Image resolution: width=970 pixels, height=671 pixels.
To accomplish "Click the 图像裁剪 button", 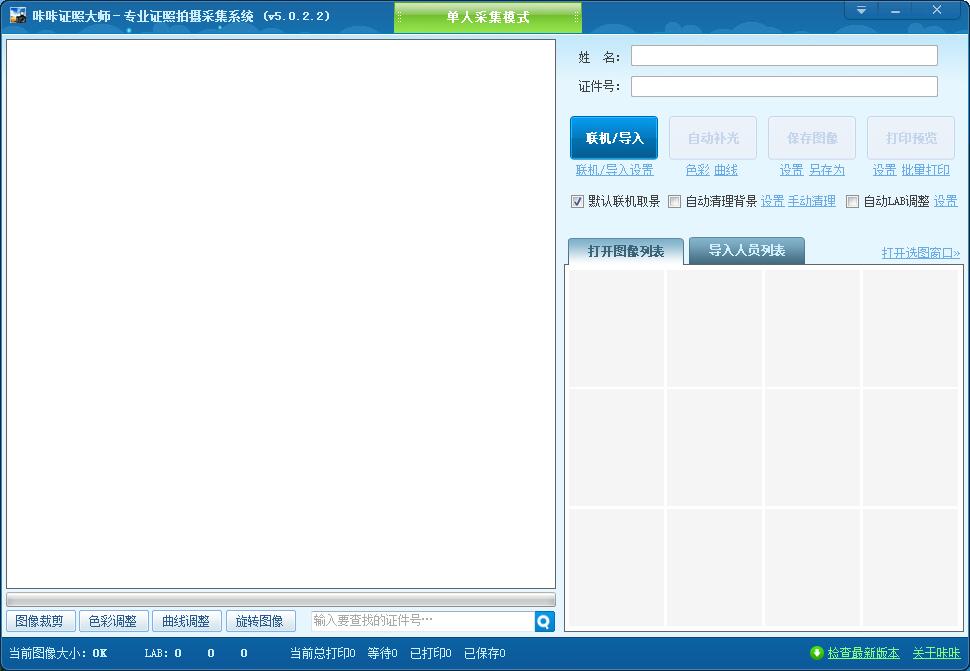I will [x=40, y=621].
